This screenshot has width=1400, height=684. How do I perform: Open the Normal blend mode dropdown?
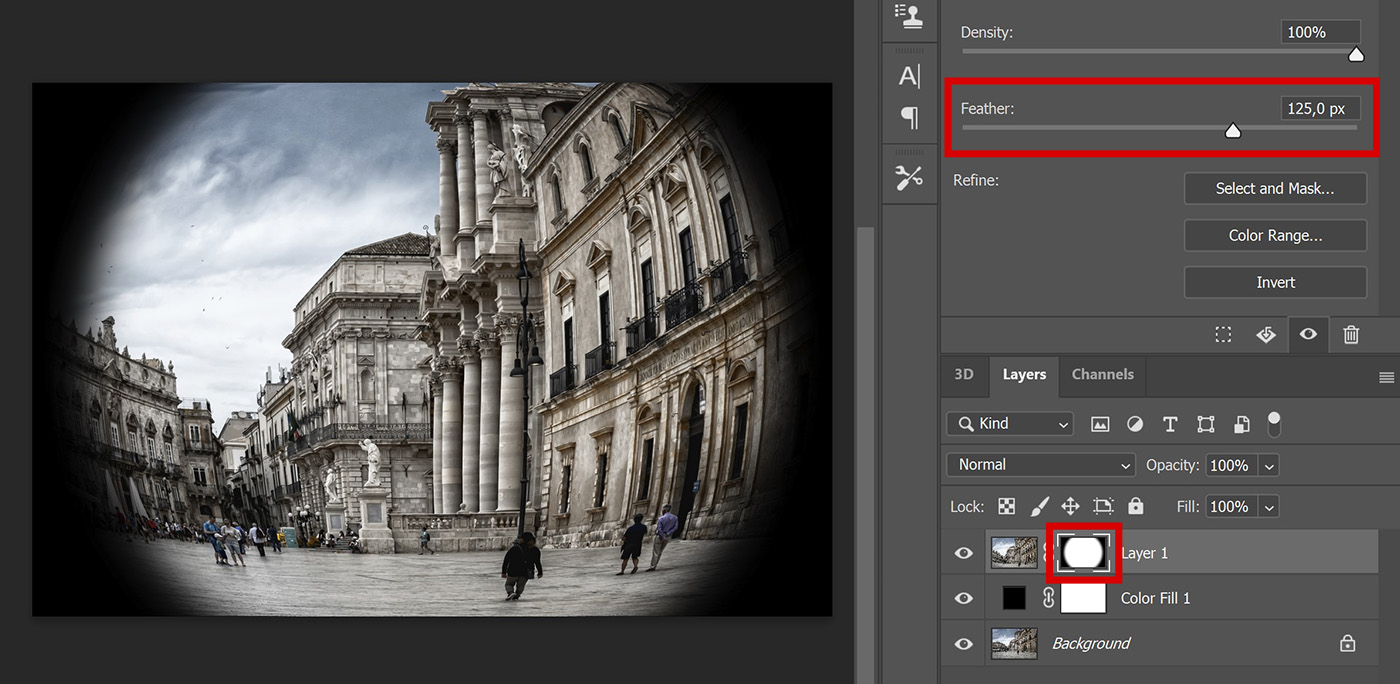1040,465
